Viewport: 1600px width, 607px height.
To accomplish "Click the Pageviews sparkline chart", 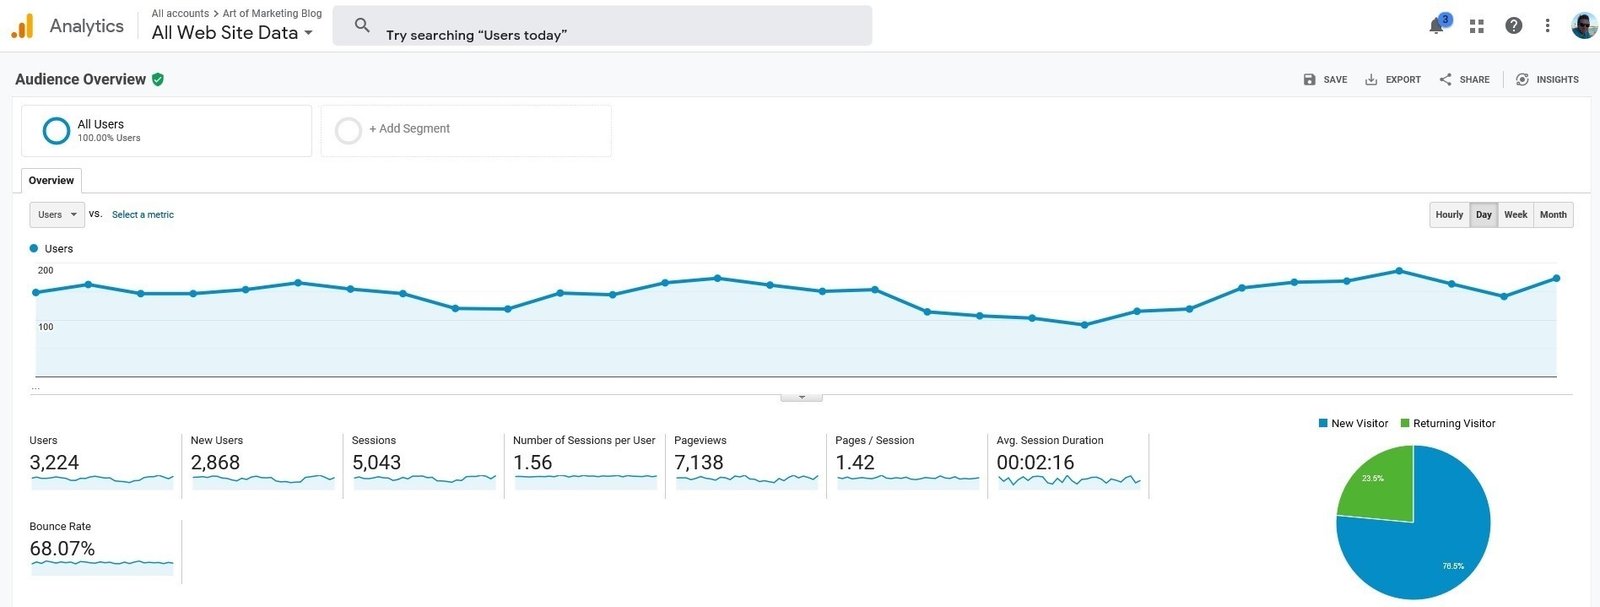I will [747, 482].
